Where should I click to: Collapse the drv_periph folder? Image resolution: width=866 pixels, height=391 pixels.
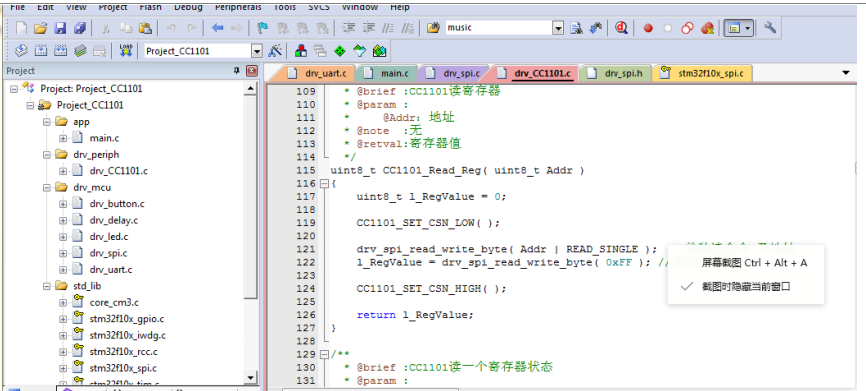pyautogui.click(x=46, y=155)
